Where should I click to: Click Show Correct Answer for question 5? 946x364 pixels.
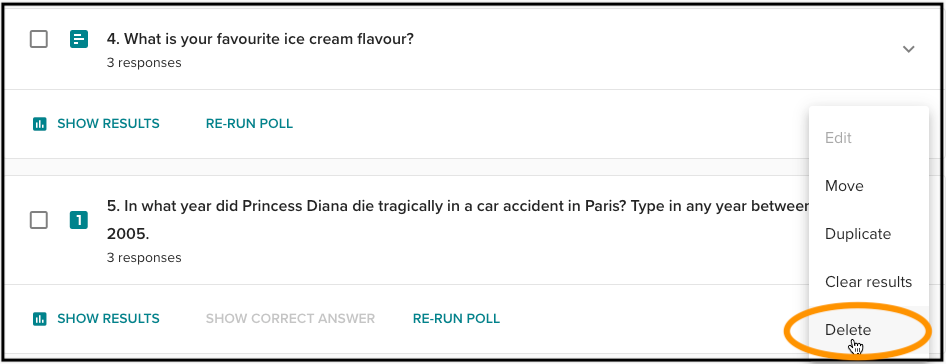pyautogui.click(x=290, y=318)
